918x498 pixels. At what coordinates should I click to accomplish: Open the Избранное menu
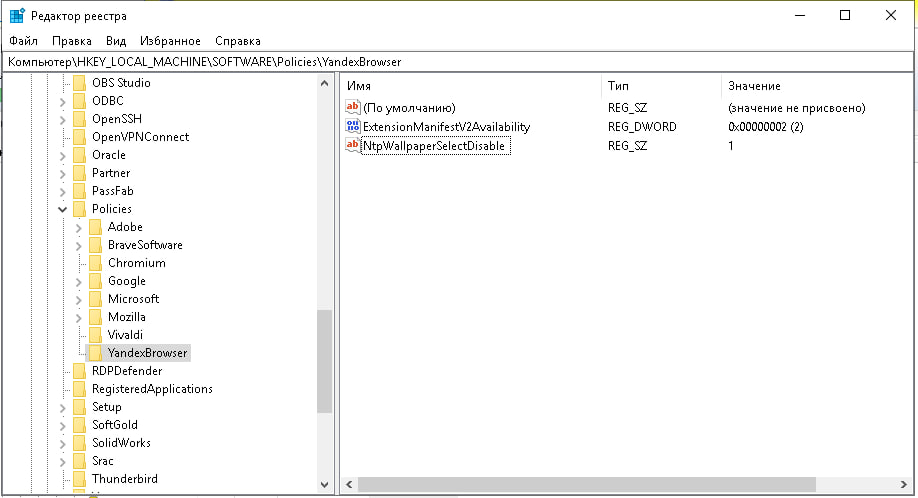(170, 41)
